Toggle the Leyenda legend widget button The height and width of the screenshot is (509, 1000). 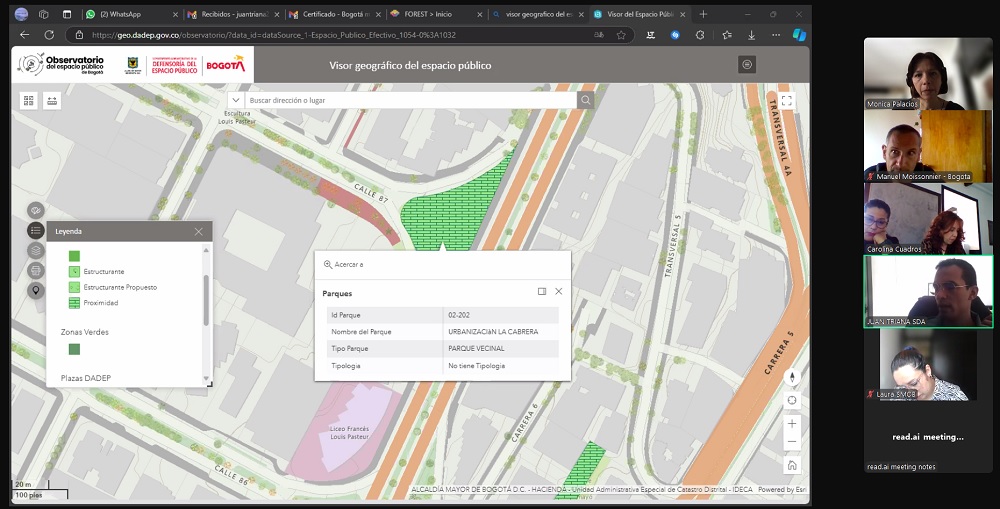click(x=36, y=231)
